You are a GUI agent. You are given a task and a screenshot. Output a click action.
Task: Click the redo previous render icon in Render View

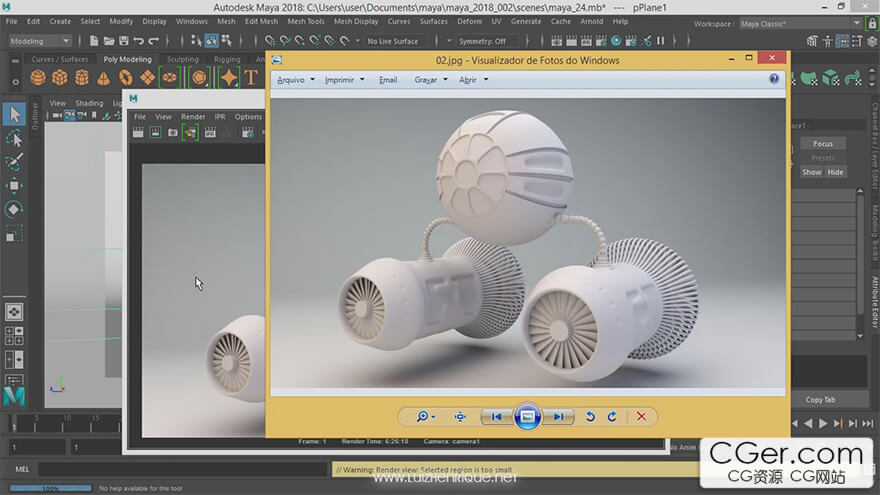coord(138,132)
